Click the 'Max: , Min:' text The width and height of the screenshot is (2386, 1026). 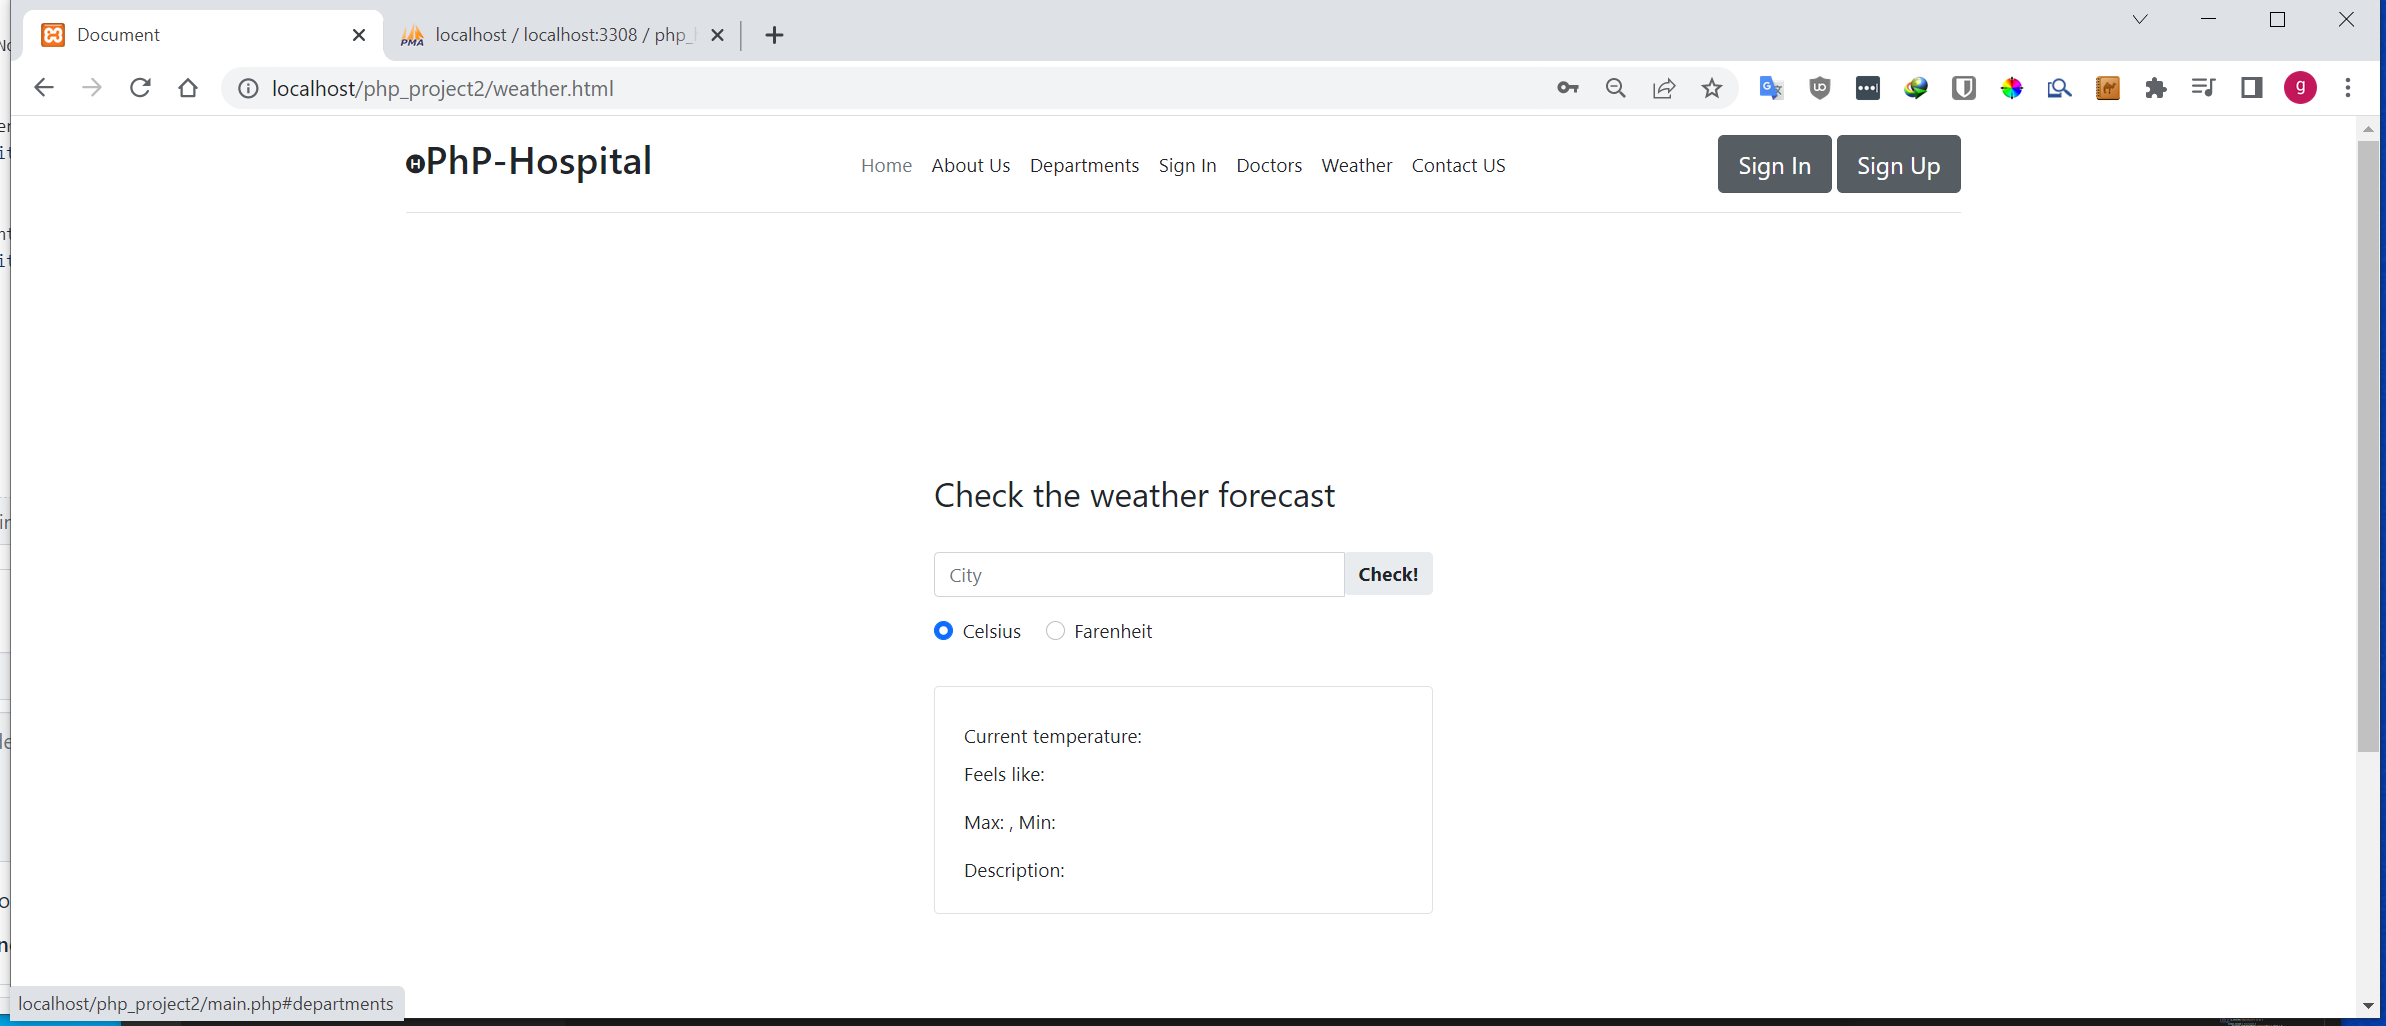coord(1009,822)
